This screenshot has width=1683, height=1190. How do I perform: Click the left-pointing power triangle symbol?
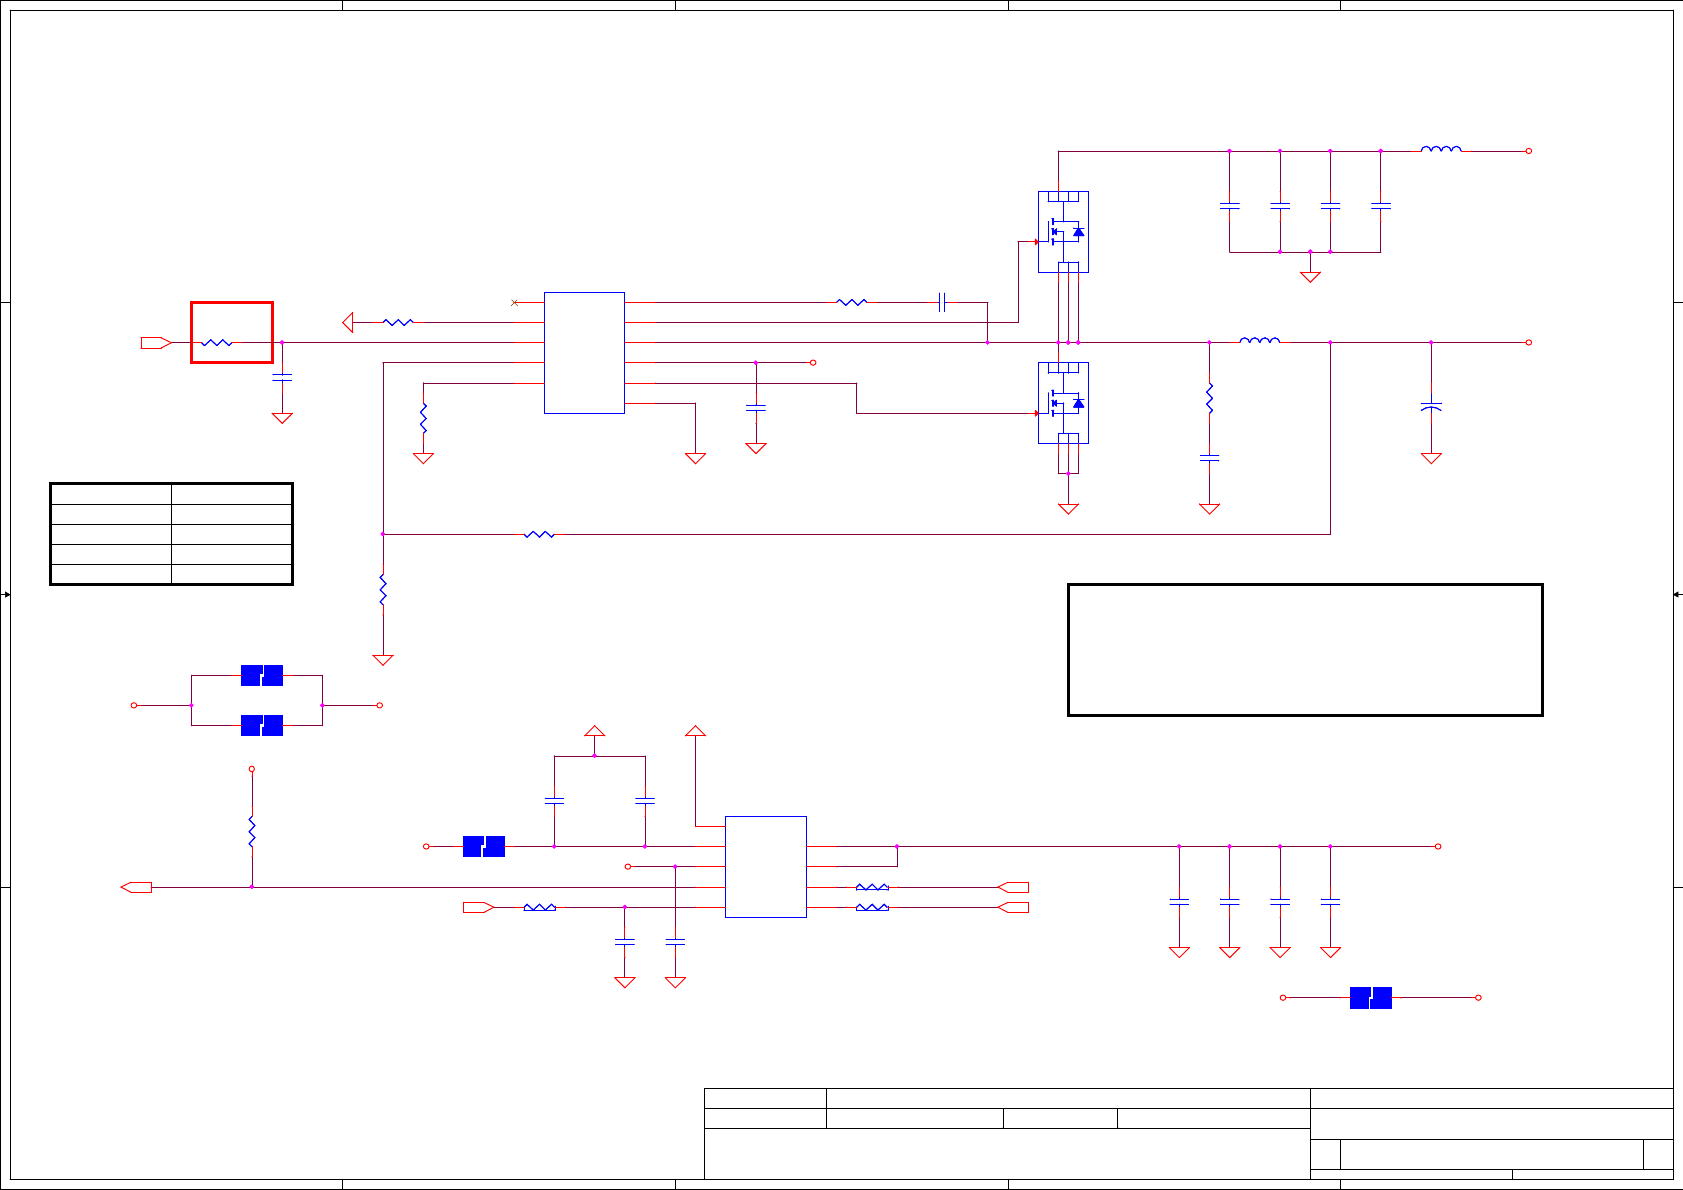click(348, 322)
